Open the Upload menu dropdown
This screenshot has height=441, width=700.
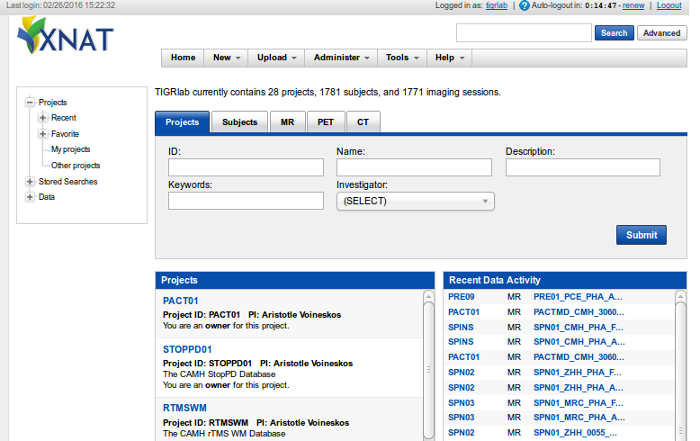(276, 58)
